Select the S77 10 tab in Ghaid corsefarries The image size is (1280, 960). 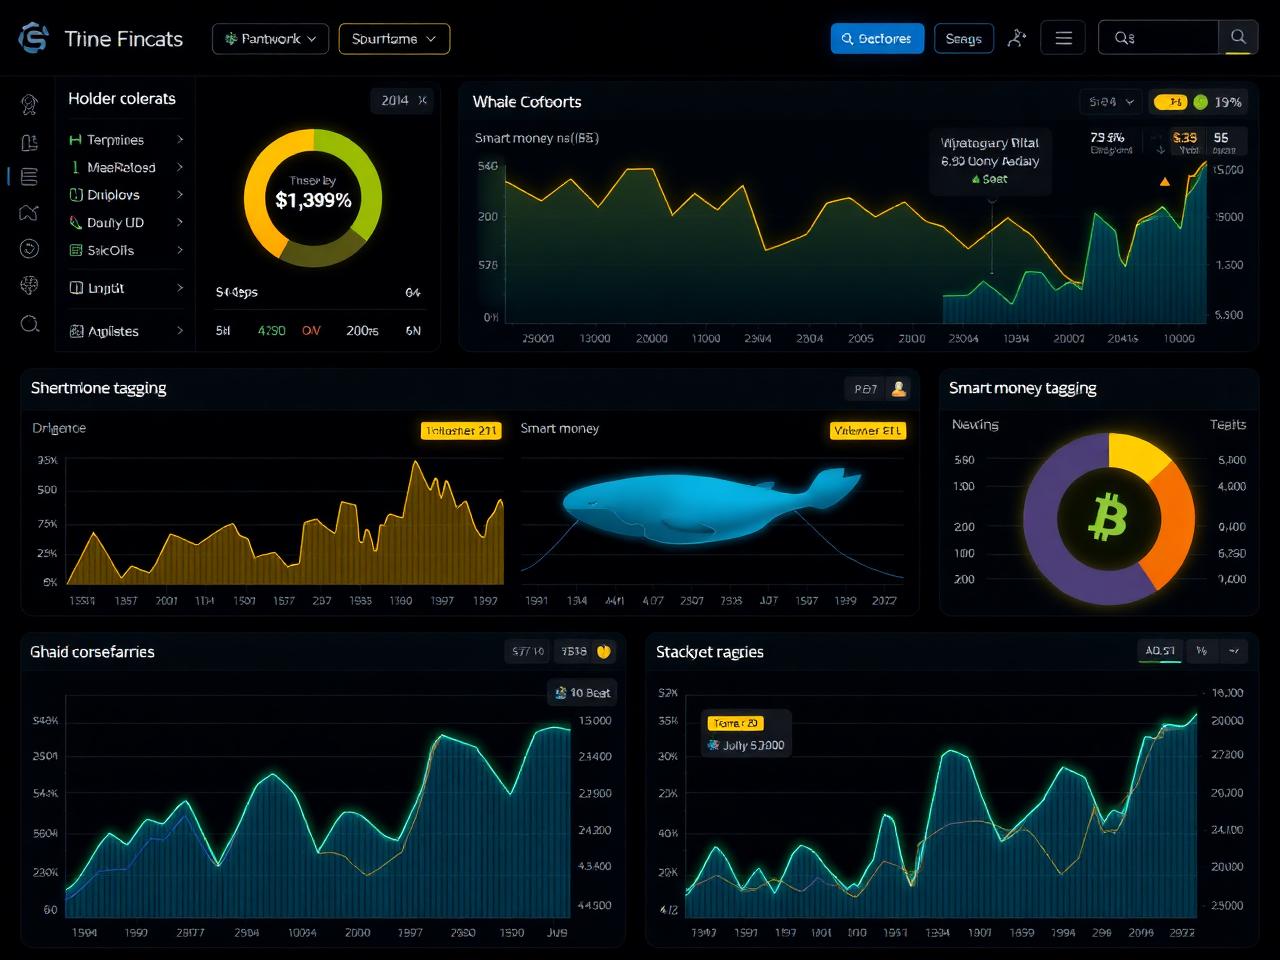pyautogui.click(x=528, y=651)
